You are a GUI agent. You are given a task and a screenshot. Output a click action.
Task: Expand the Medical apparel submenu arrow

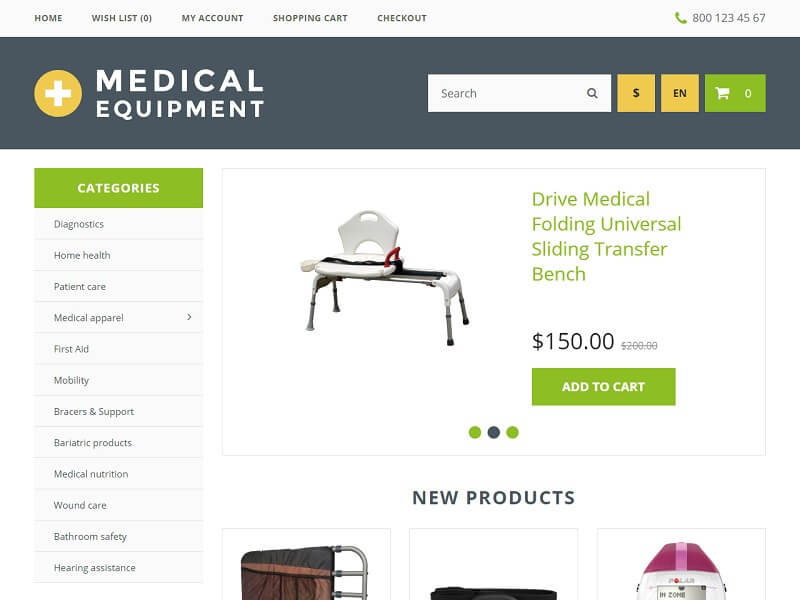[189, 317]
